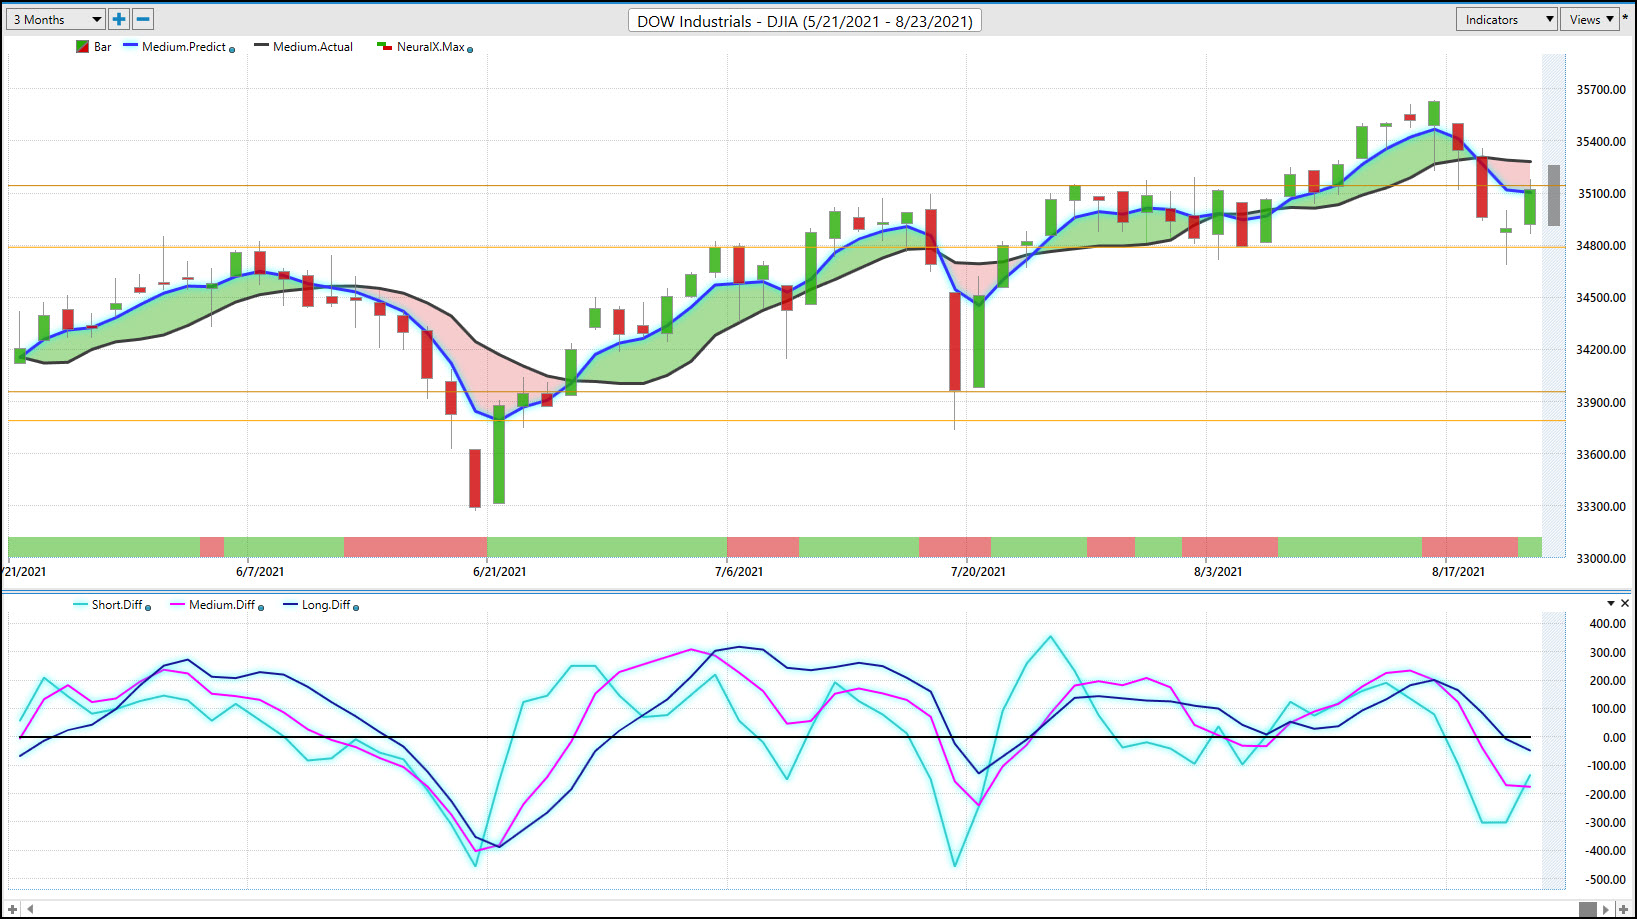Click the scroll-left arrow at the bottom
Image resolution: width=1637 pixels, height=919 pixels.
click(x=31, y=909)
